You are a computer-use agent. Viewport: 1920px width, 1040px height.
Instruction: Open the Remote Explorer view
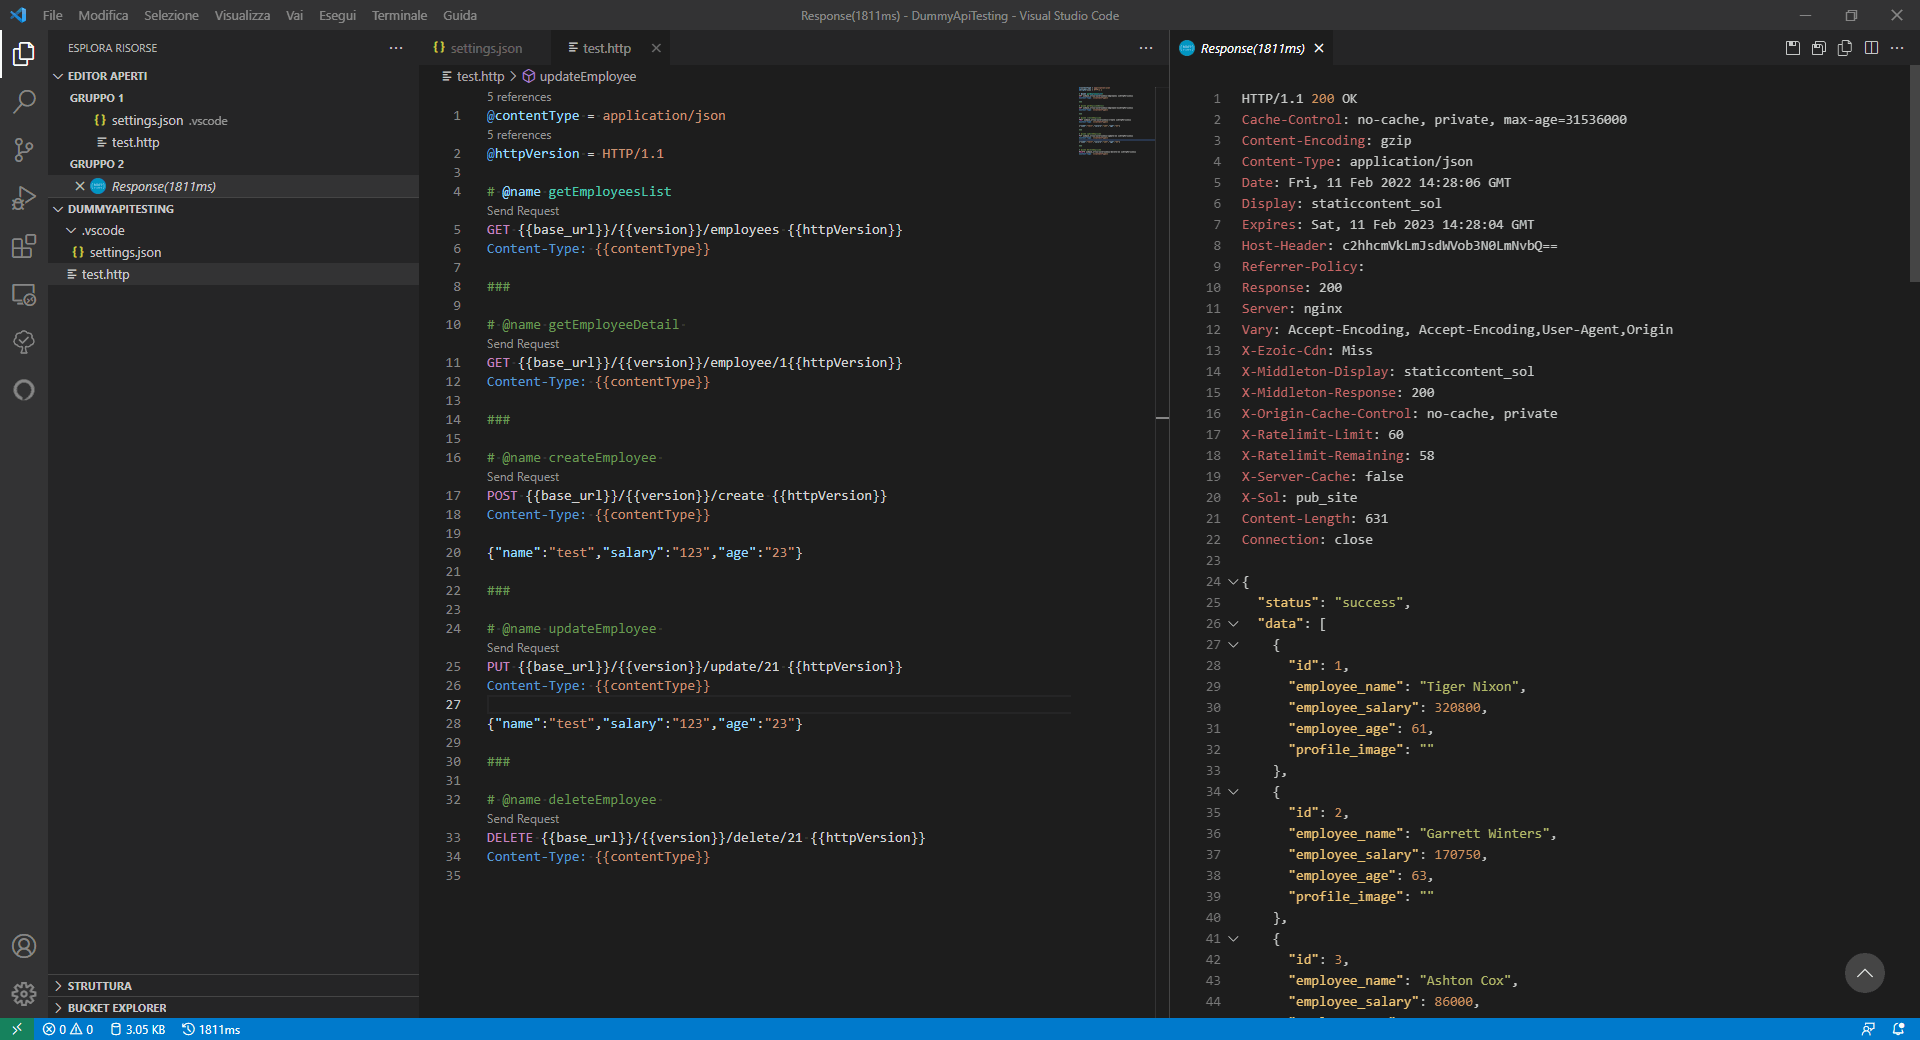coord(24,295)
